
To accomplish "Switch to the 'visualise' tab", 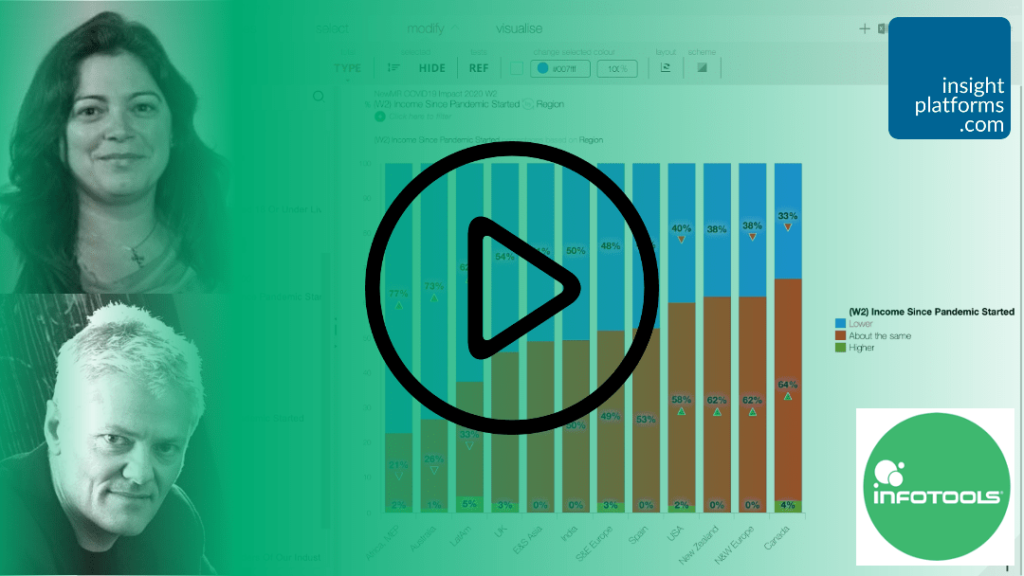I will tap(520, 28).
